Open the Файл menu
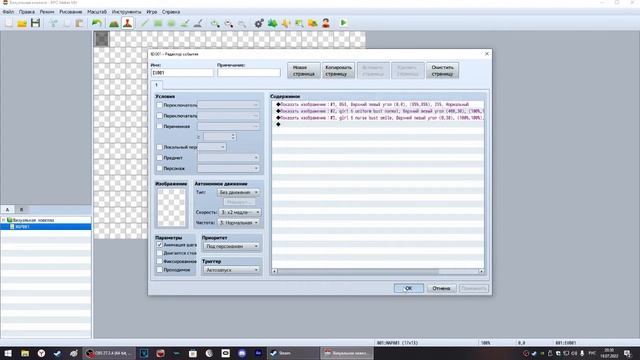Viewport: 640px width, 360px height. (8, 12)
